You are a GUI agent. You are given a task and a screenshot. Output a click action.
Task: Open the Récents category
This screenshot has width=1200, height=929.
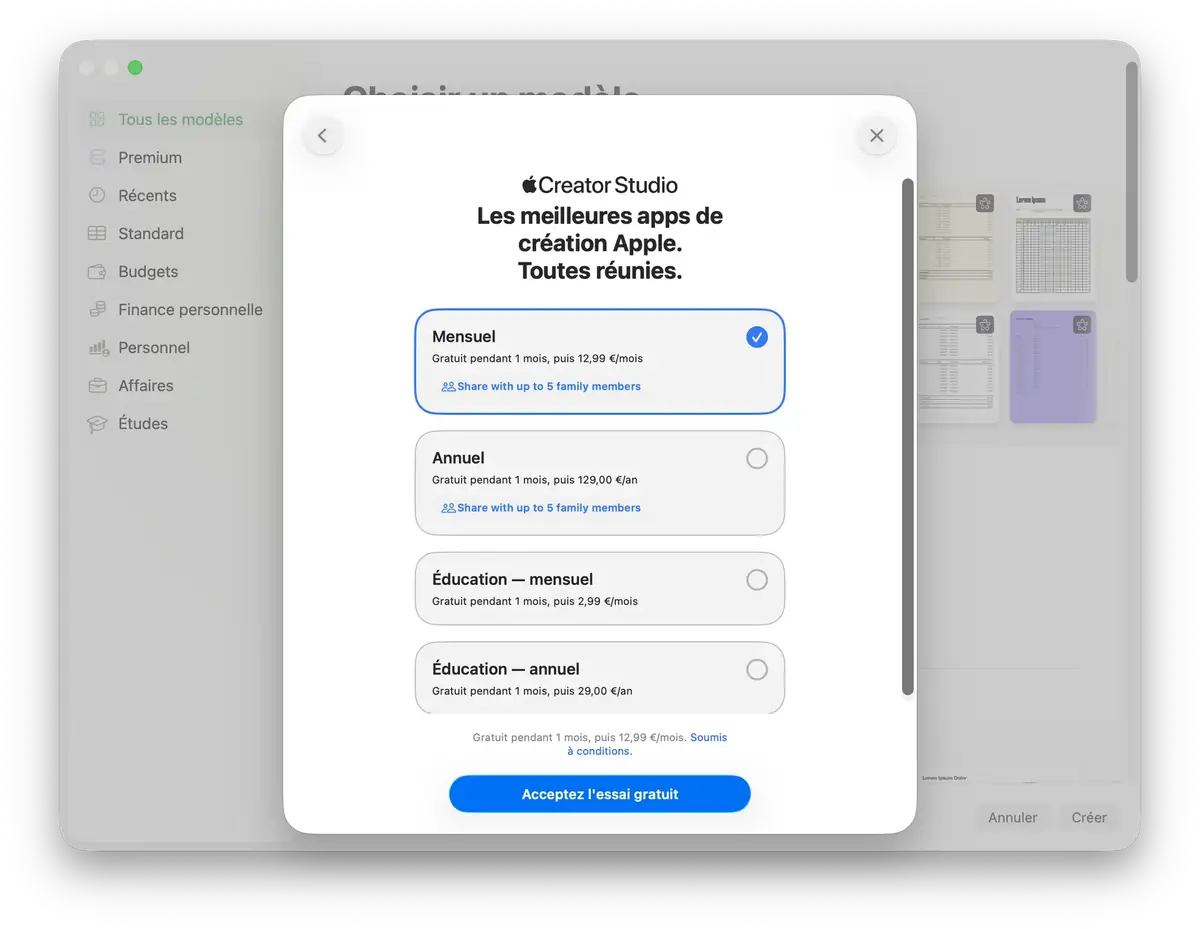click(147, 196)
